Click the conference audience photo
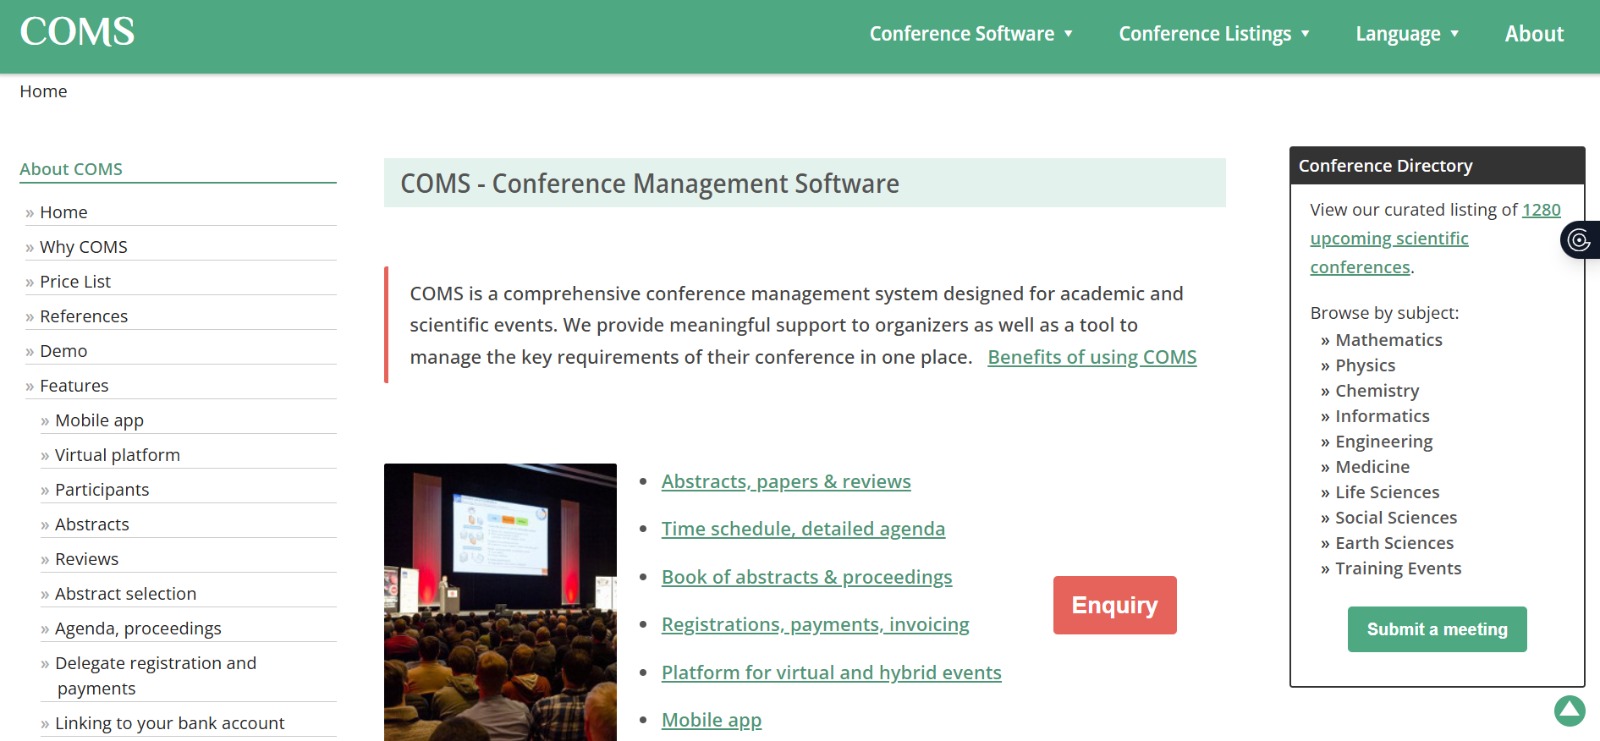Viewport: 1600px width, 741px height. click(500, 602)
